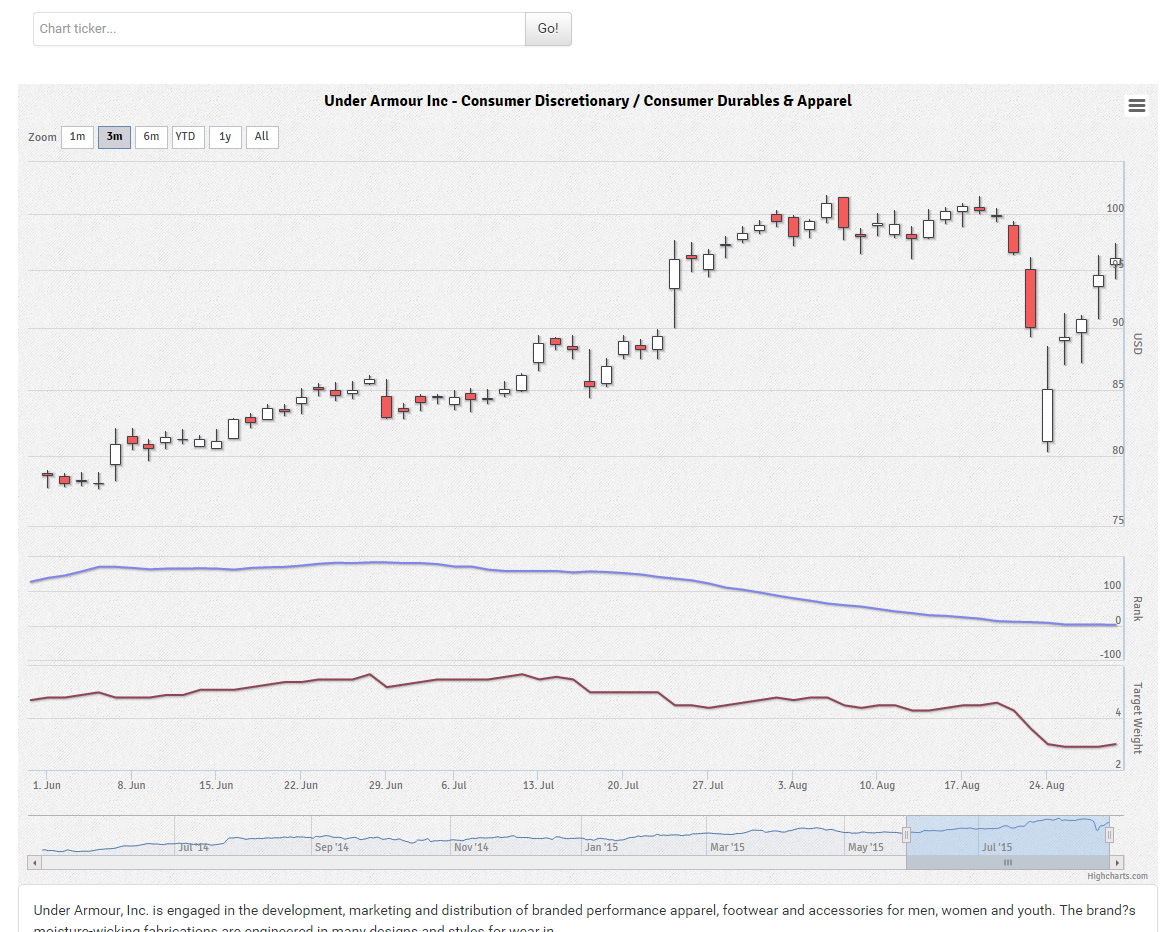Screen dimensions: 1165x932
Task: Open the chart context menu hamburger icon
Action: (1136, 106)
